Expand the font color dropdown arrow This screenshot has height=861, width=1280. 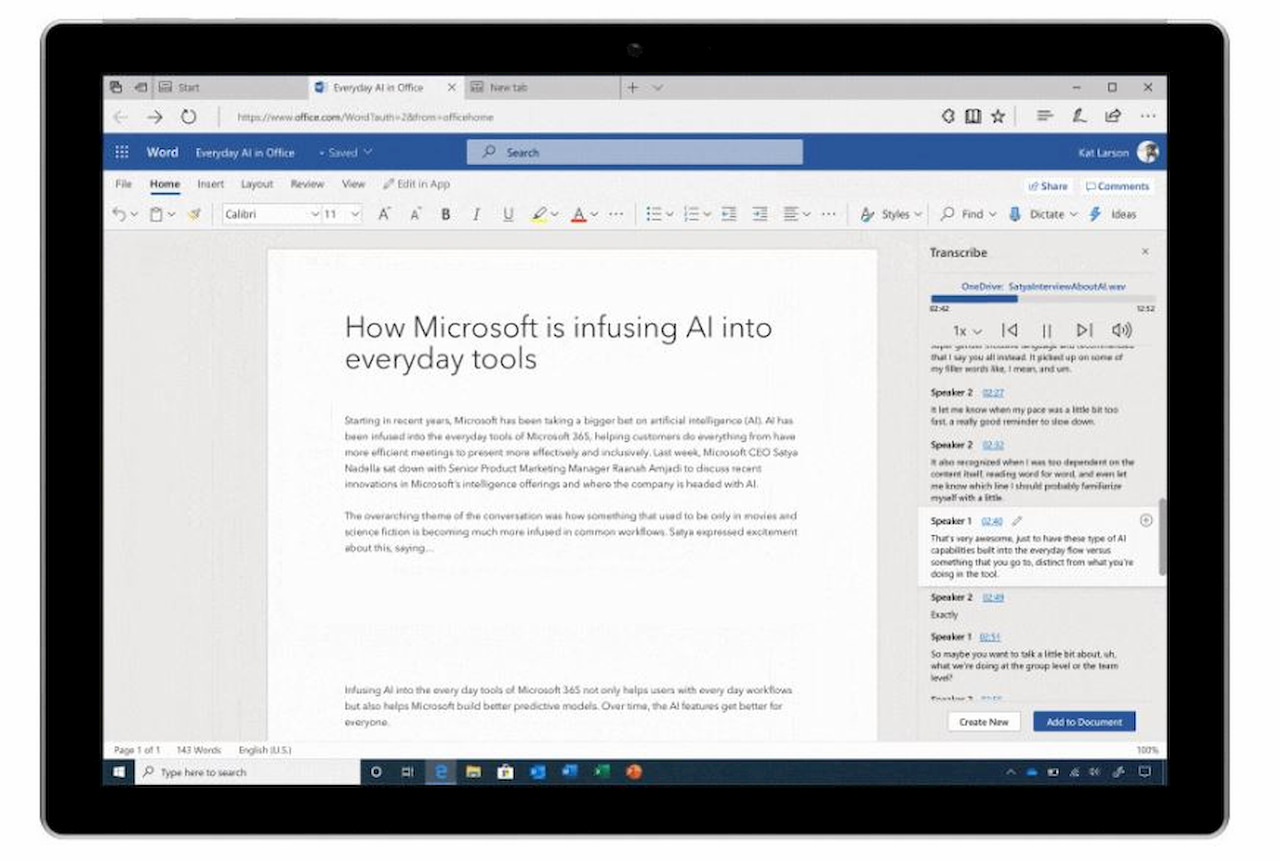[x=594, y=214]
